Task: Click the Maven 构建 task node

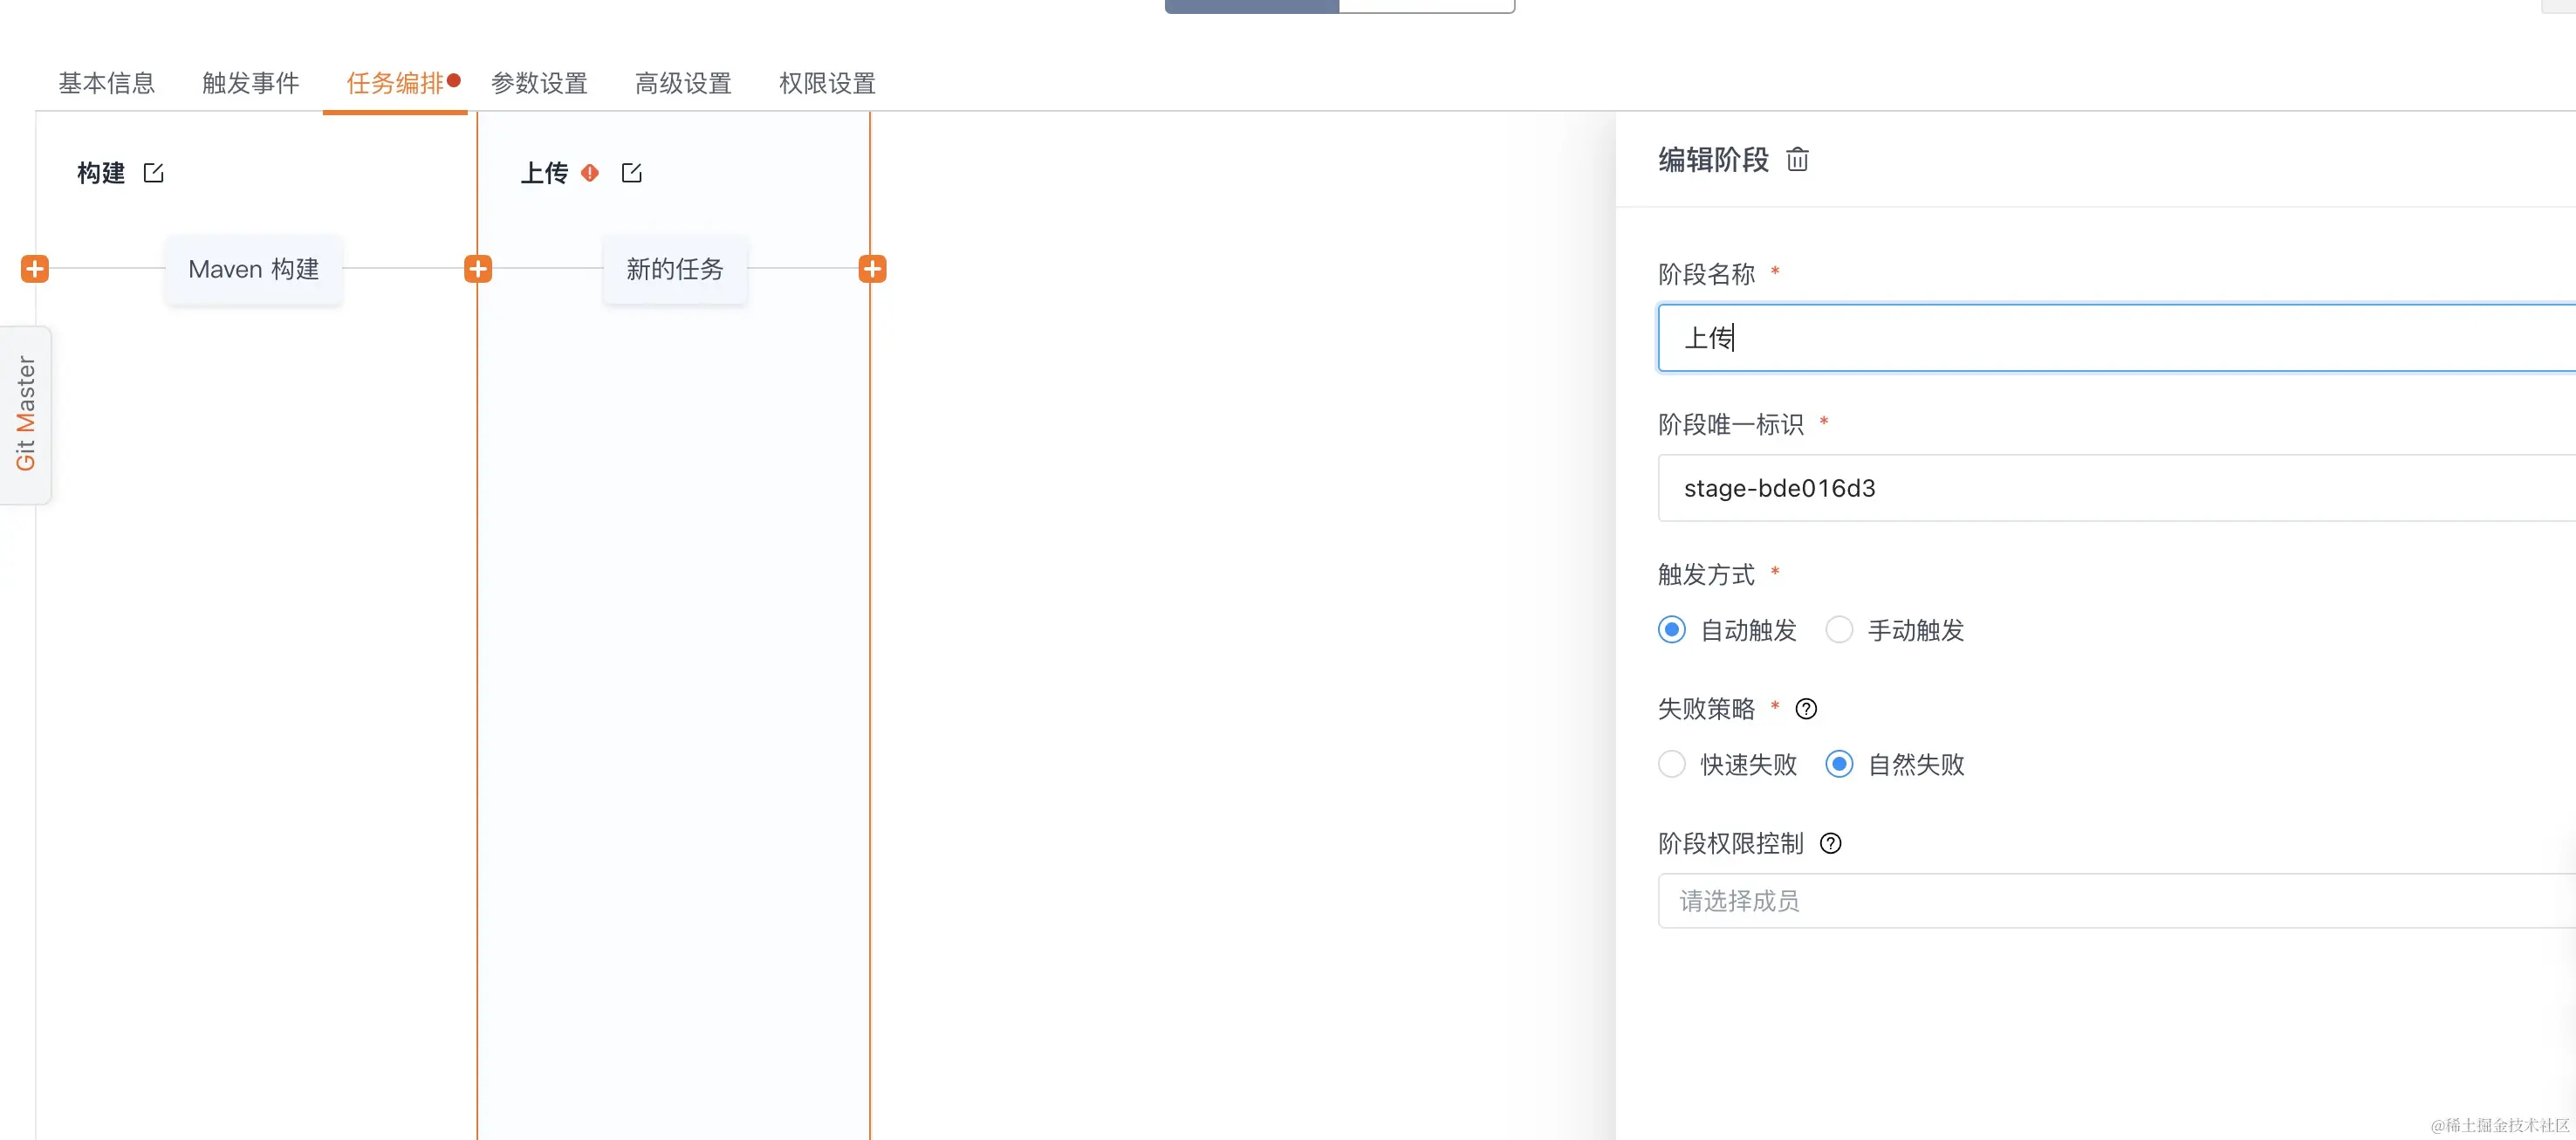Action: 254,269
